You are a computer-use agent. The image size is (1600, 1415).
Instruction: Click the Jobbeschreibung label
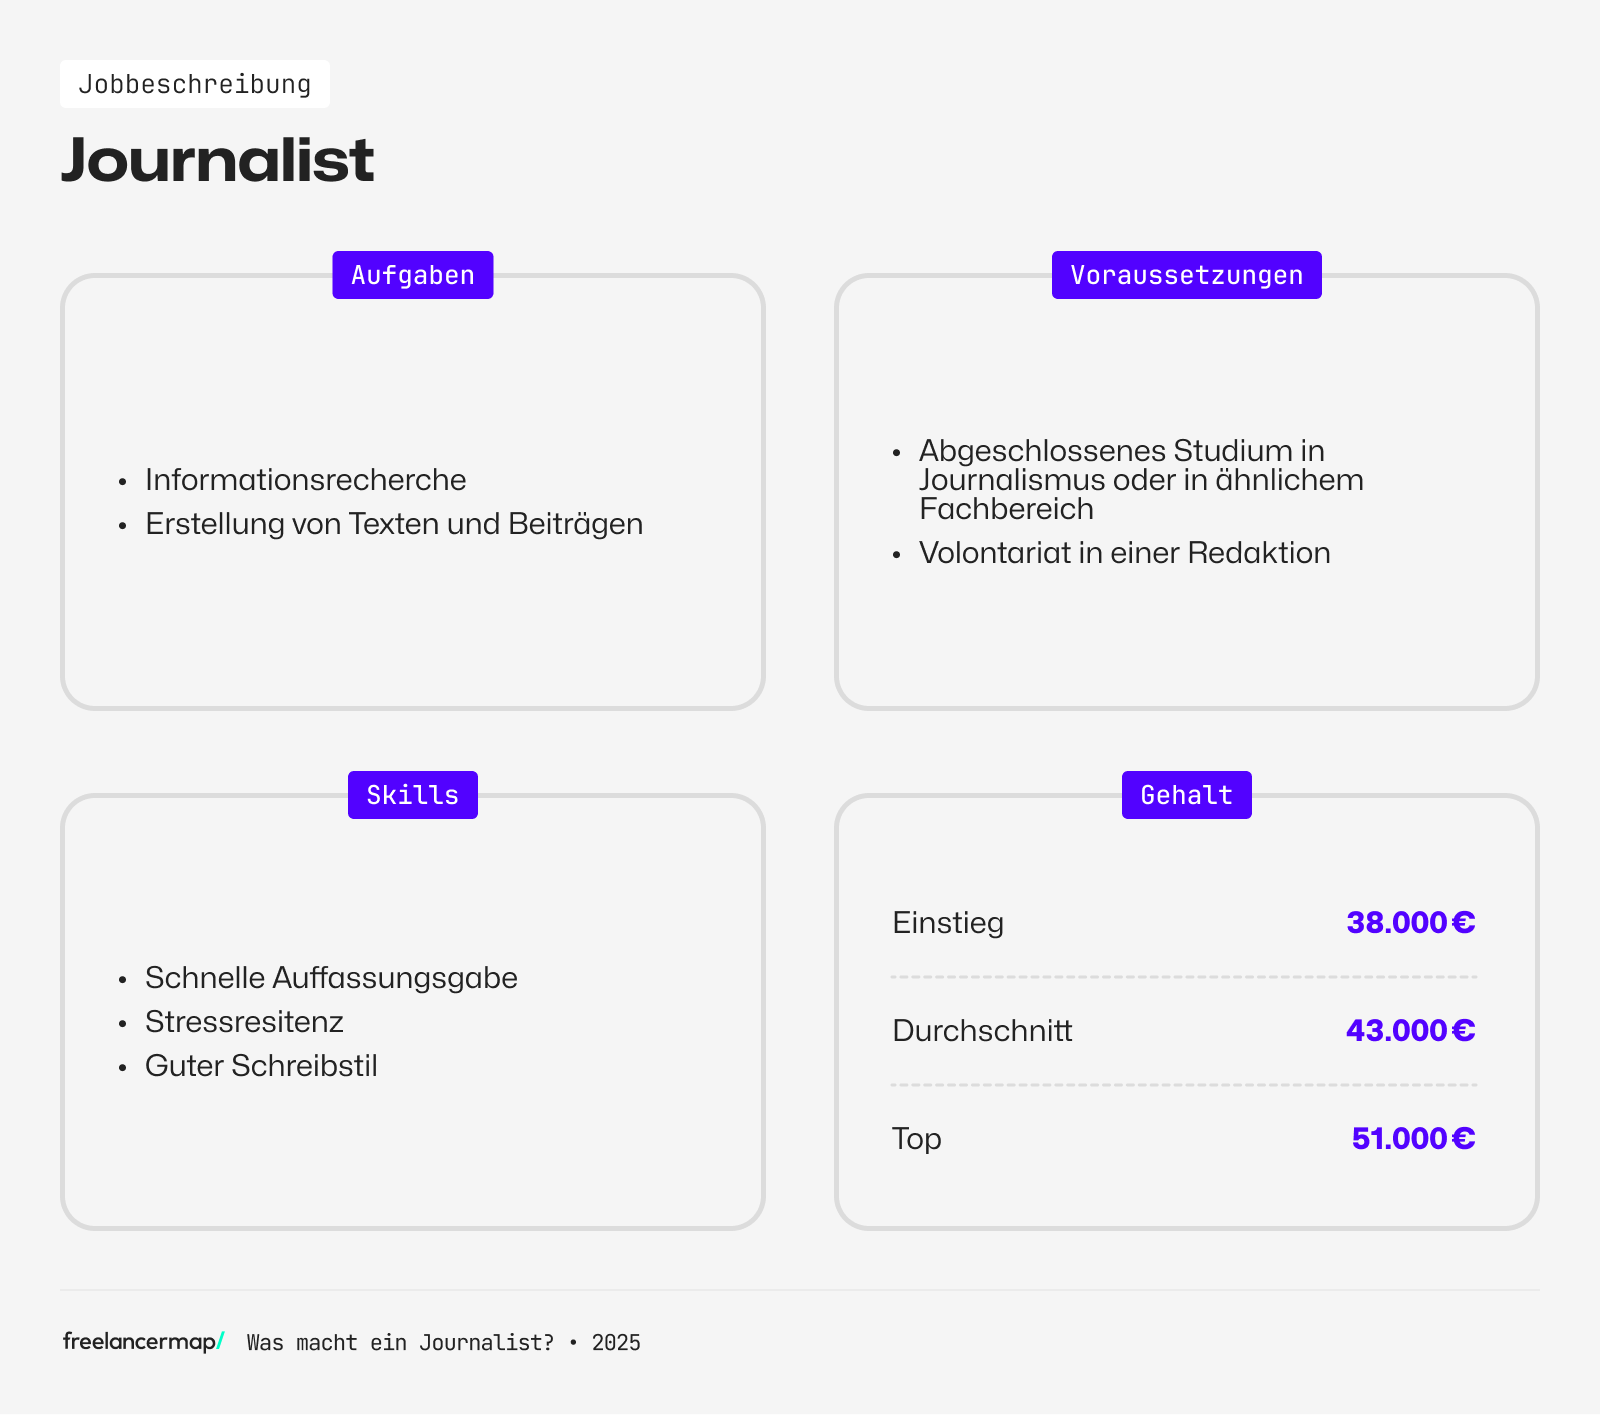(195, 84)
